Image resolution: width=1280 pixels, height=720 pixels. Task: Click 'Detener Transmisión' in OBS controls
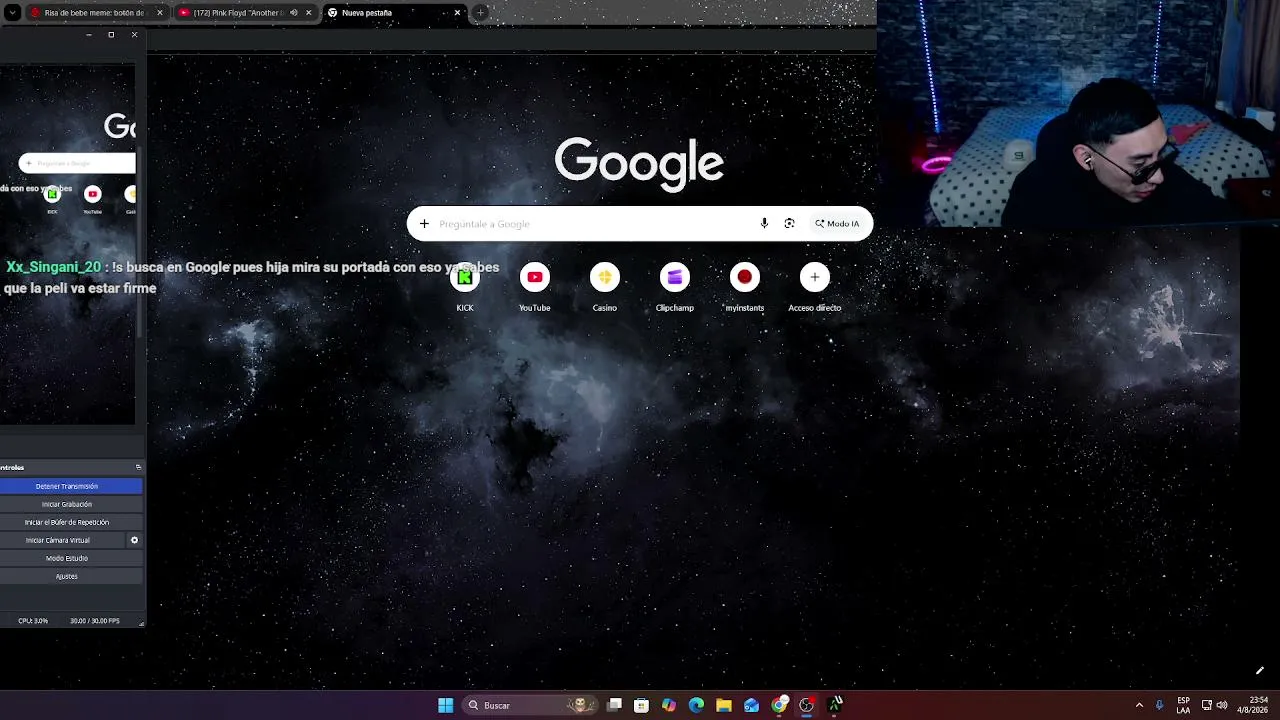pos(67,486)
